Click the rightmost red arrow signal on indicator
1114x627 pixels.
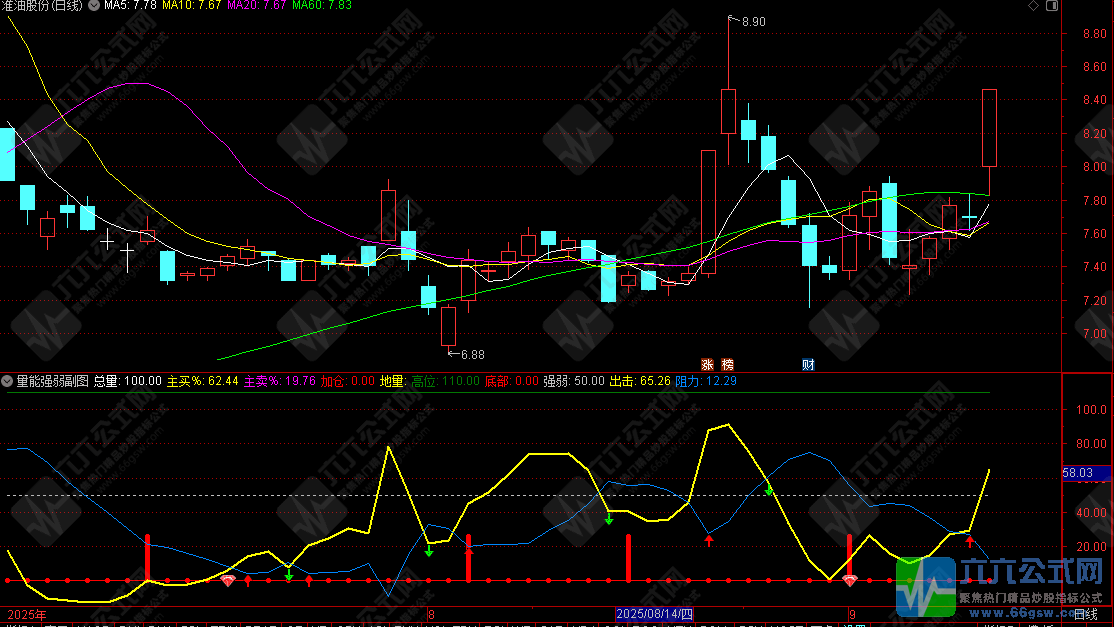pyautogui.click(x=969, y=541)
